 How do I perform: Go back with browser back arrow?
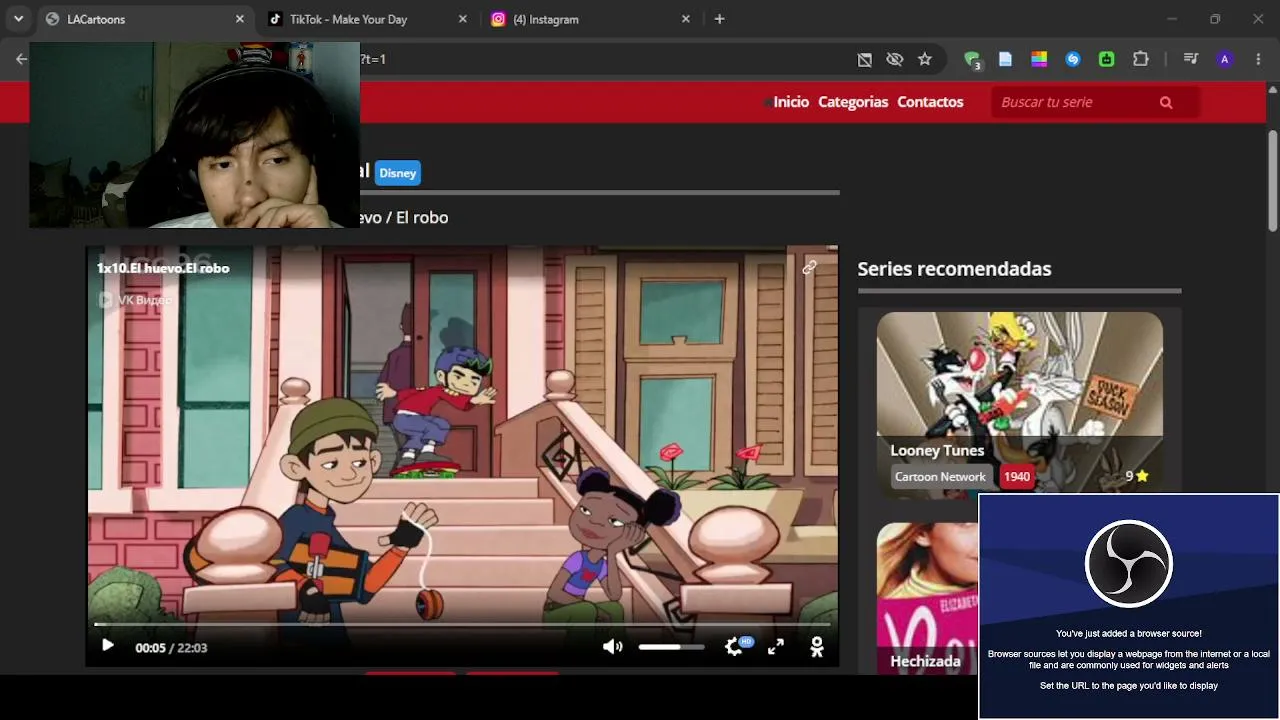20,59
